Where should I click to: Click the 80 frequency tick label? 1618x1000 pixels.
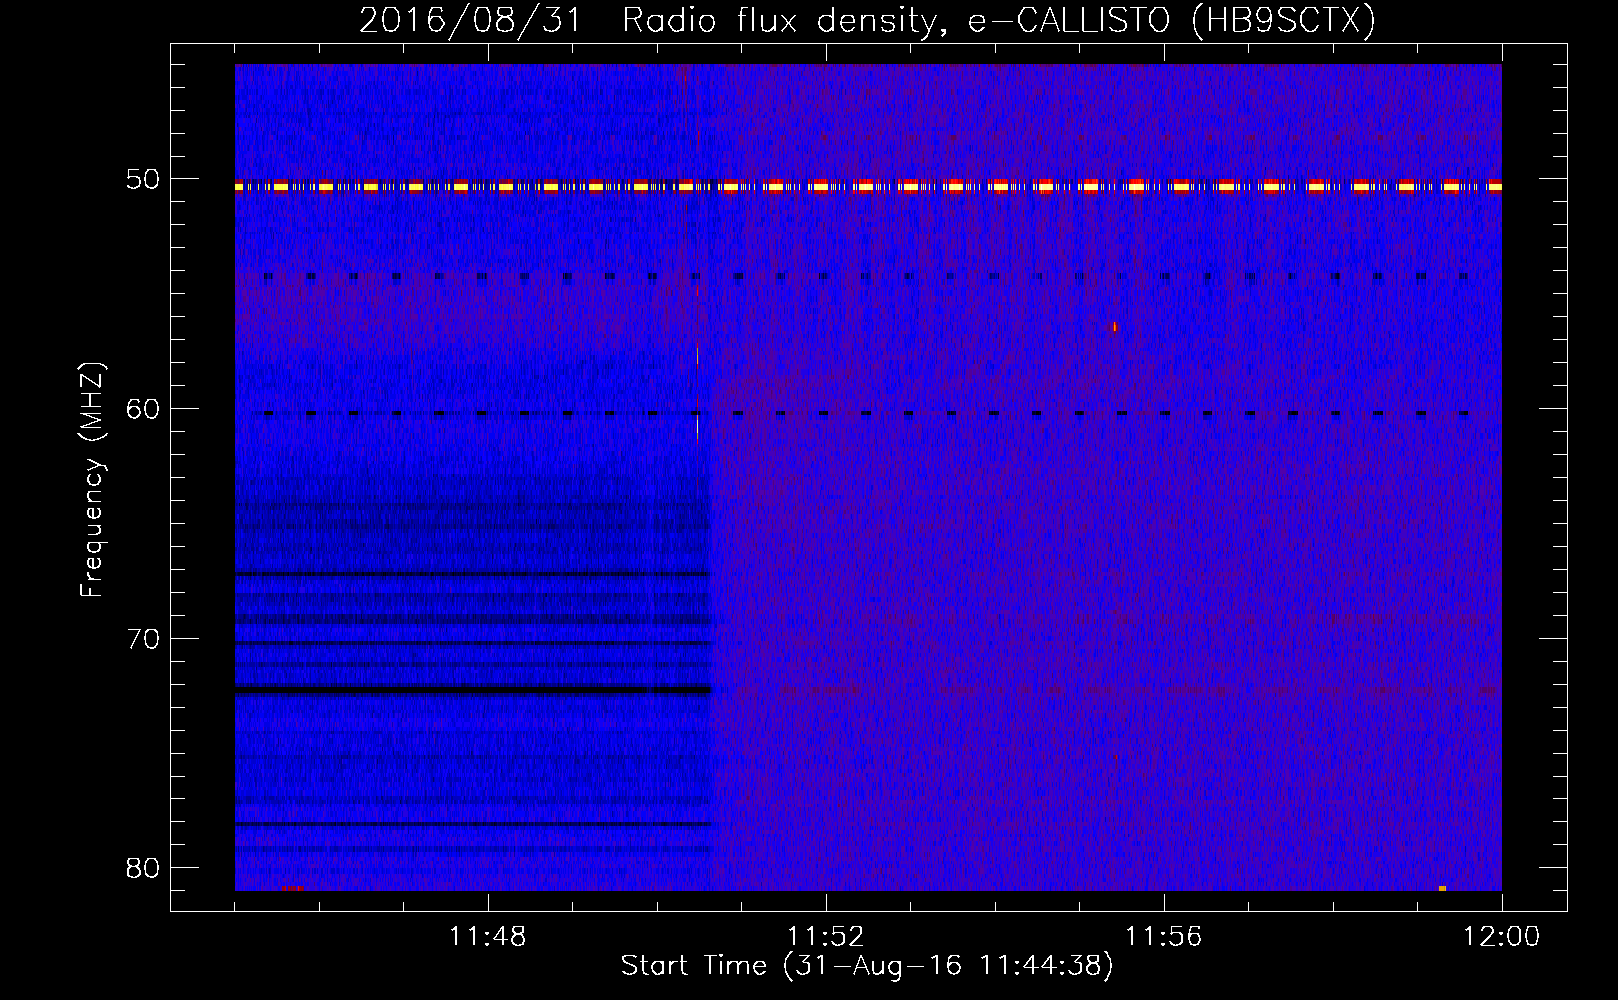[x=143, y=868]
